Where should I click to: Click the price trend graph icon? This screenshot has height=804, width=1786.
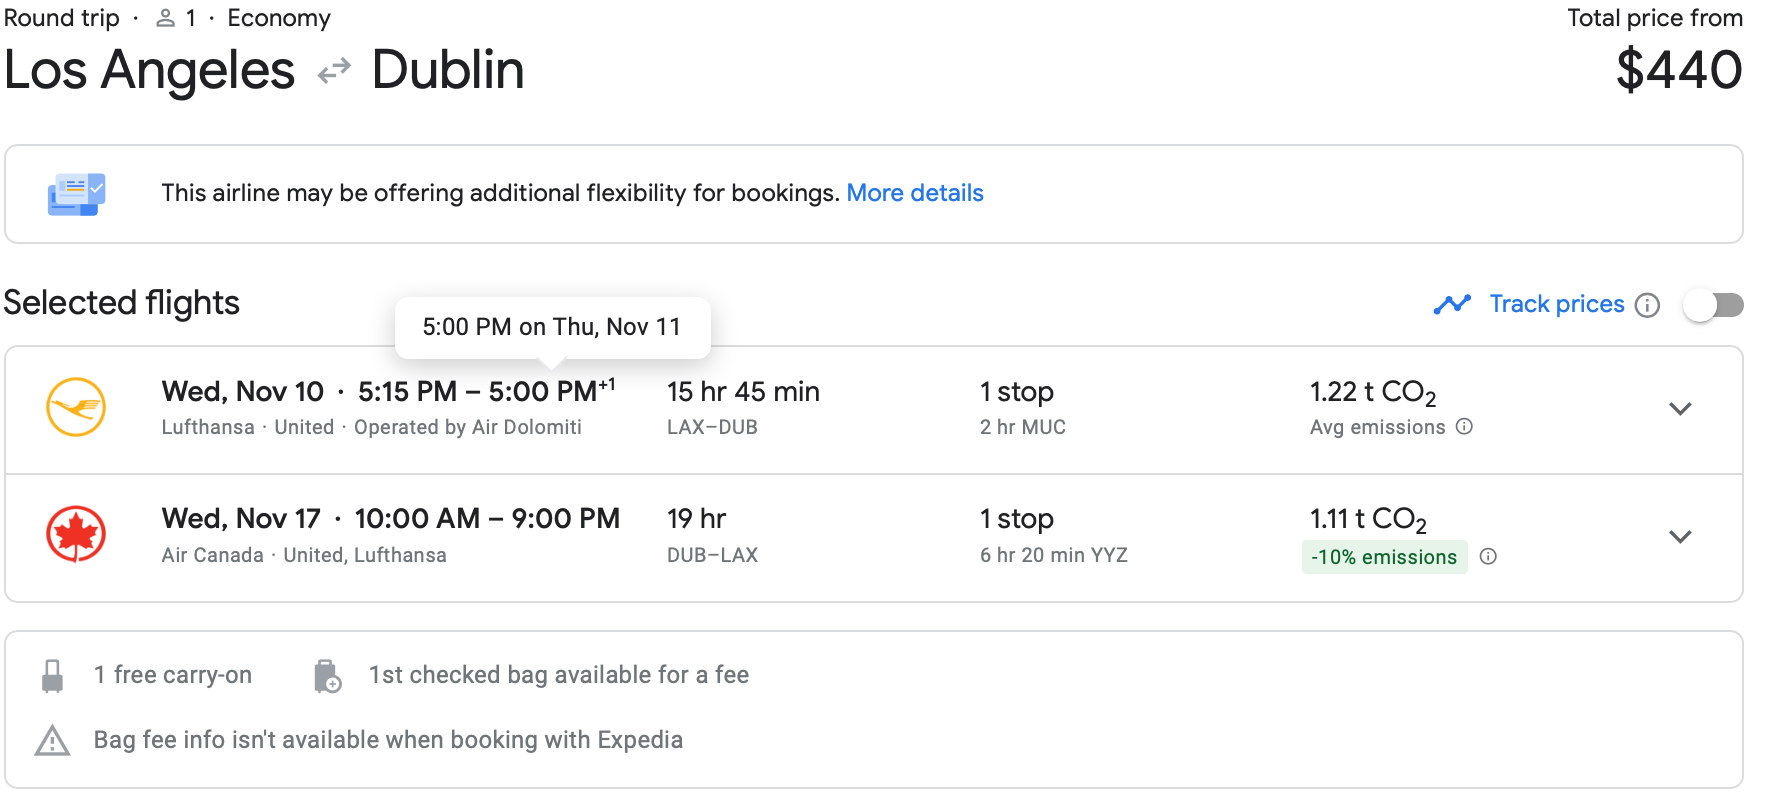pyautogui.click(x=1452, y=304)
